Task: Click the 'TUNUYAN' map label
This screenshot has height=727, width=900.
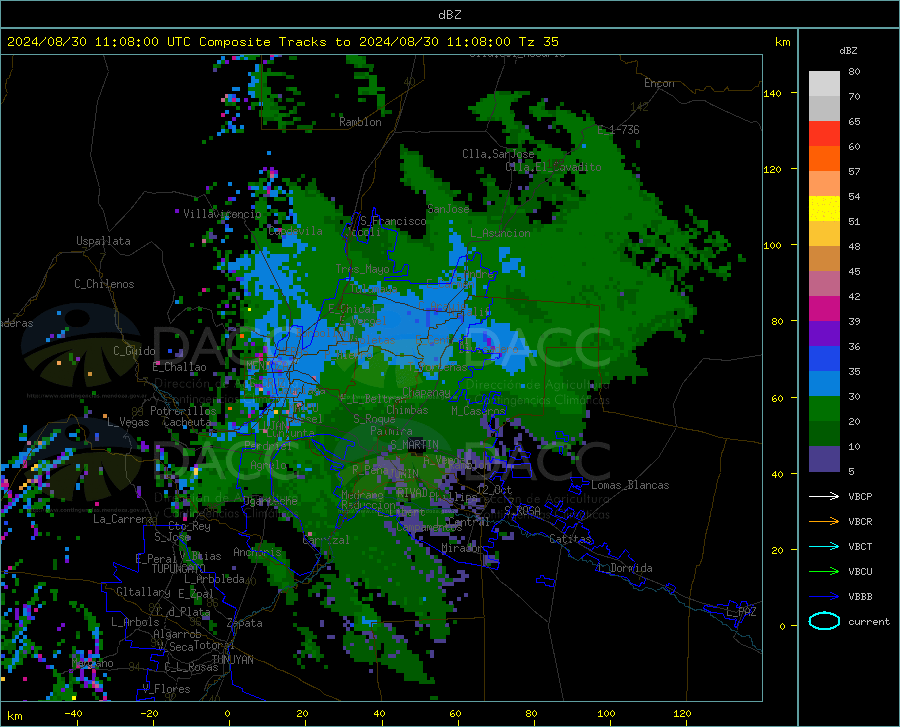Action: pyautogui.click(x=232, y=660)
